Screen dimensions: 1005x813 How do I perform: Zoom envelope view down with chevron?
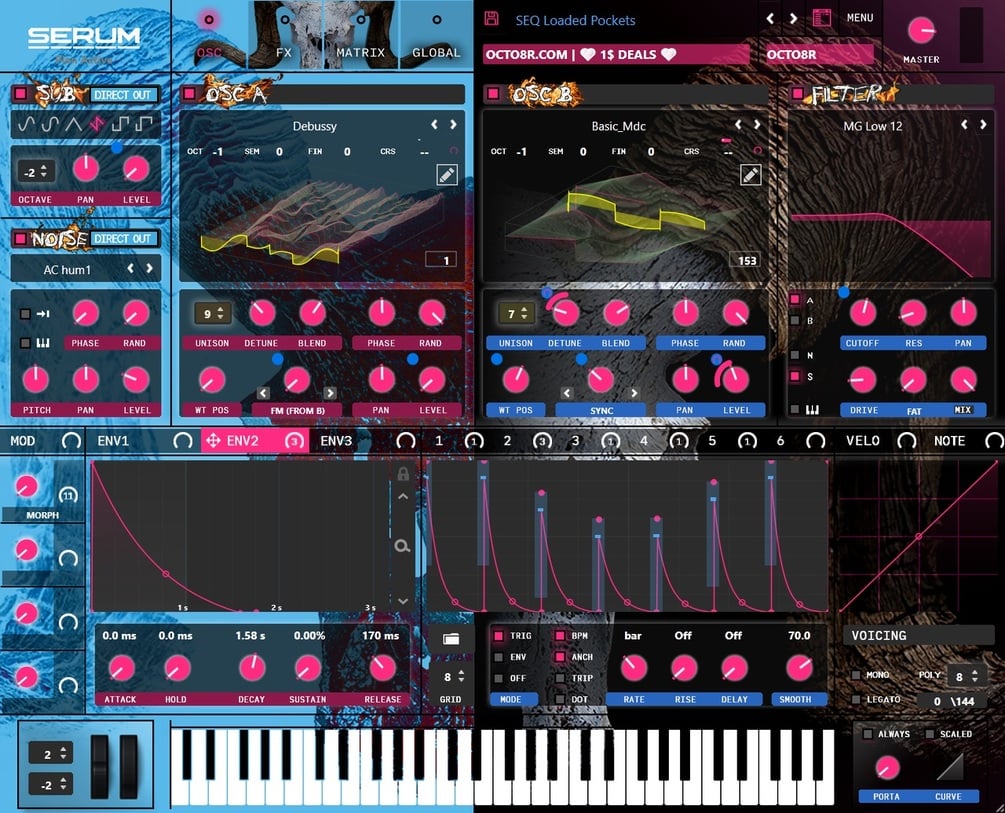click(403, 601)
